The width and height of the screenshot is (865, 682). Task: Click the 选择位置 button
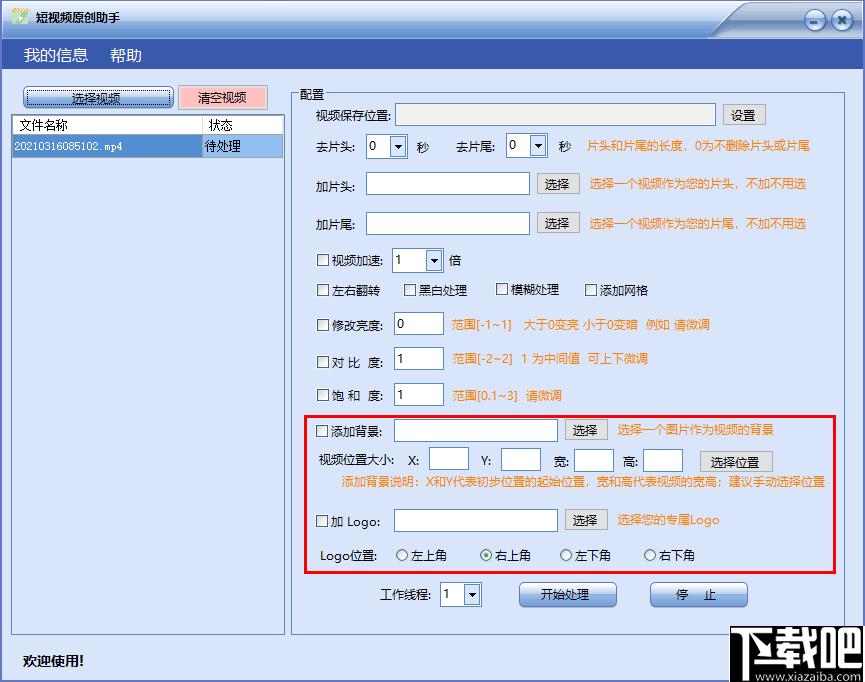tap(736, 462)
